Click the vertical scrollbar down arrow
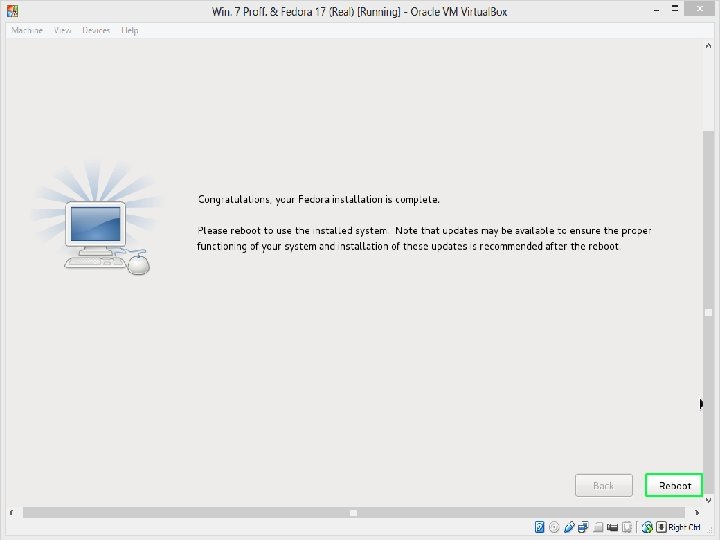This screenshot has width=720, height=540. (708, 500)
